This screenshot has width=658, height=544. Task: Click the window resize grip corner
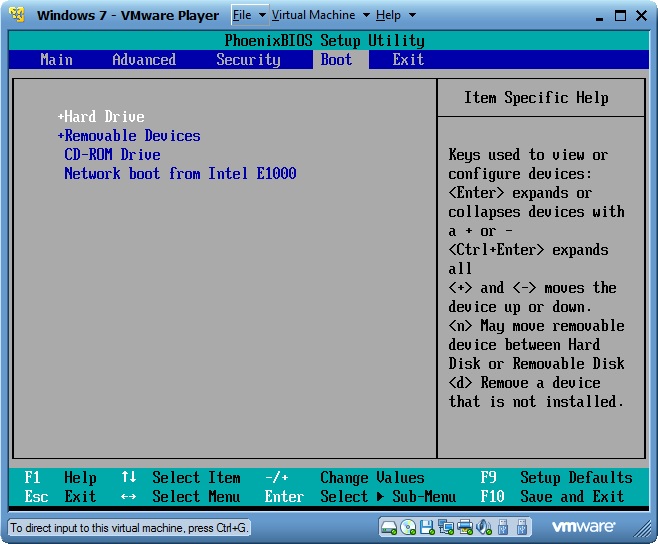click(x=642, y=529)
